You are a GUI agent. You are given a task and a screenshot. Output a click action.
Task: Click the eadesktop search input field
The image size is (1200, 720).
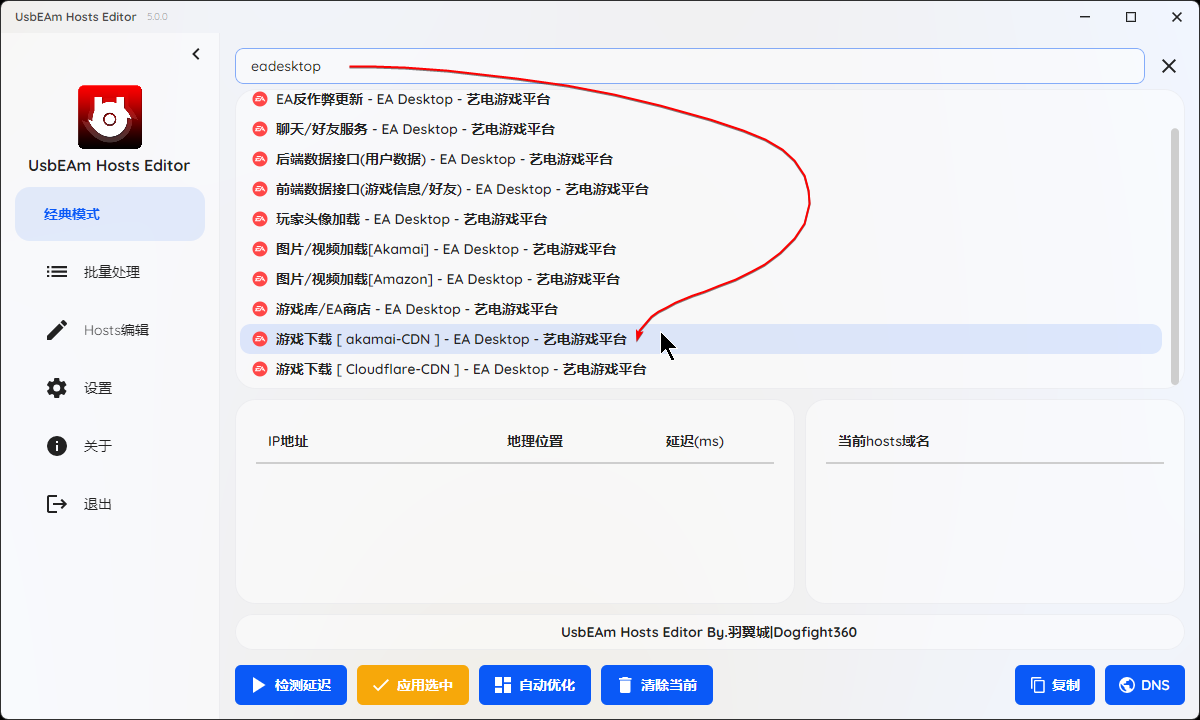[x=689, y=66]
